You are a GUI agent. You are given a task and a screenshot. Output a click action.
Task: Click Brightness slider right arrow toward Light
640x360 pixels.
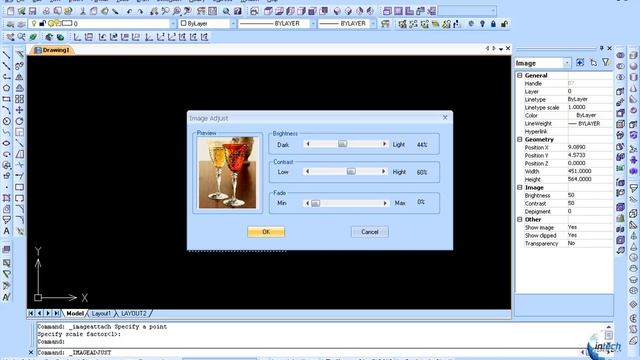[384, 144]
